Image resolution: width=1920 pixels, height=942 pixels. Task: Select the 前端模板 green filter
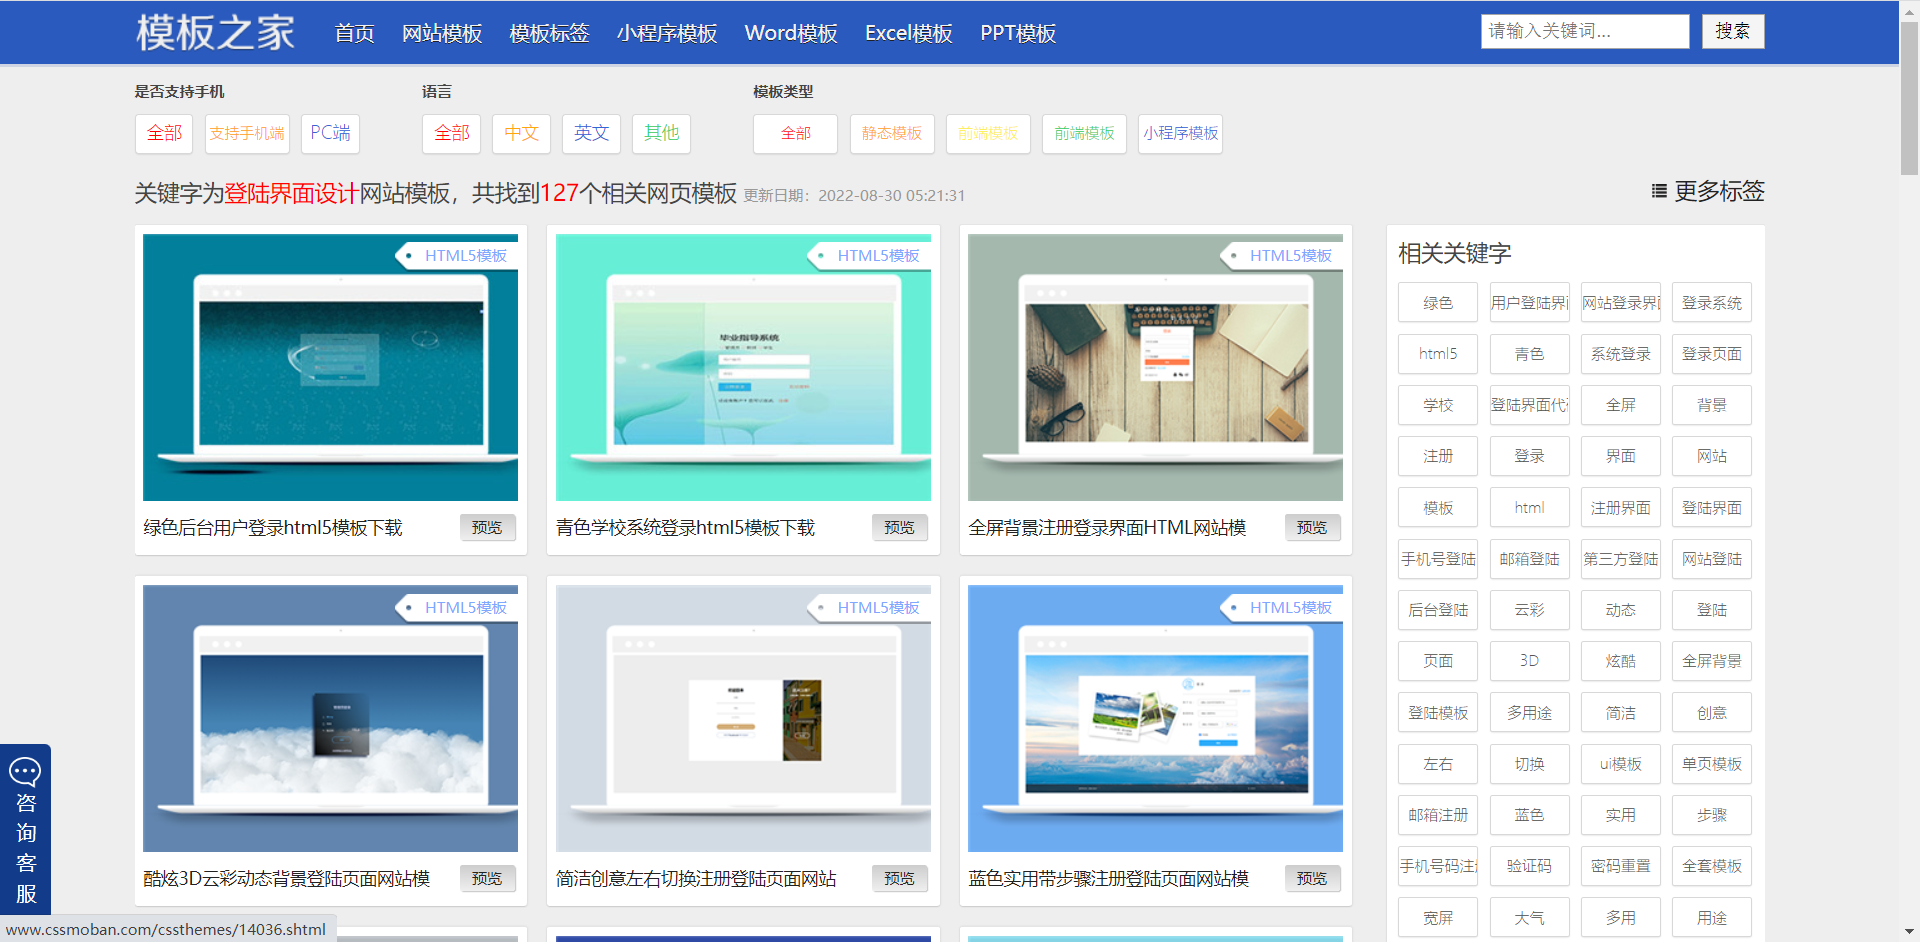[1084, 133]
